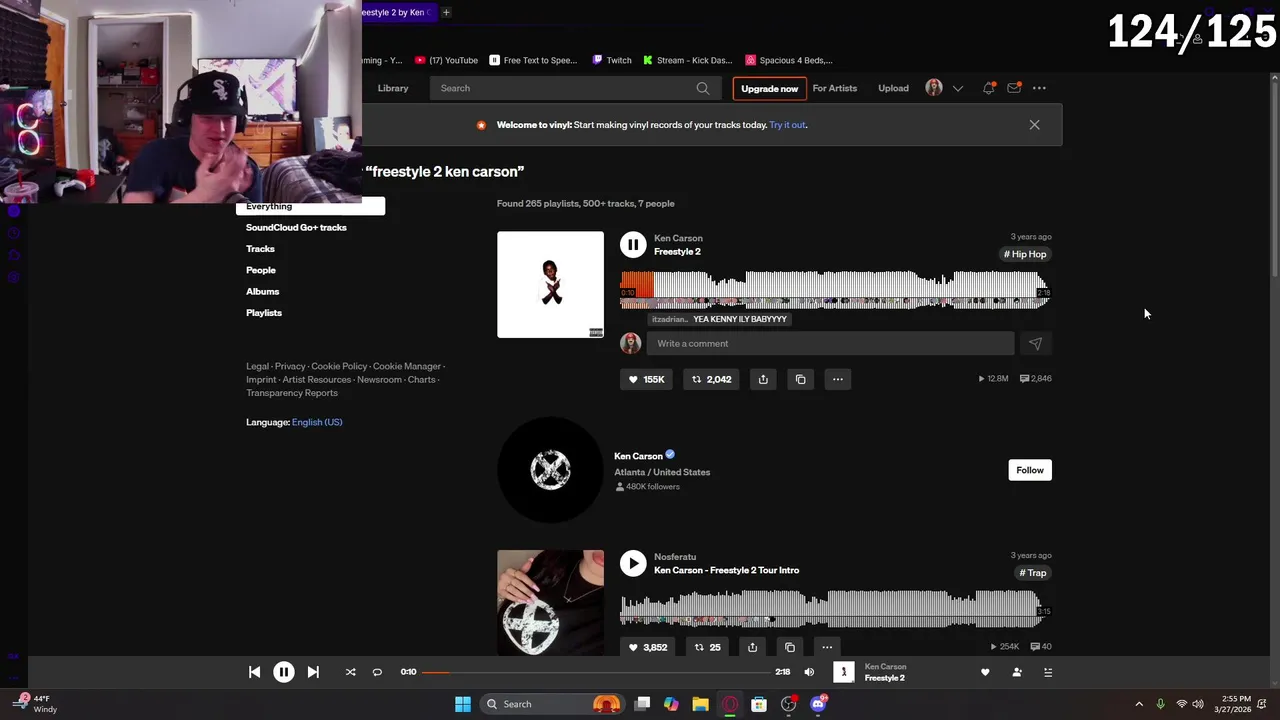Open more options for Tour Intro track
This screenshot has height=720, width=1280.
tap(827, 647)
